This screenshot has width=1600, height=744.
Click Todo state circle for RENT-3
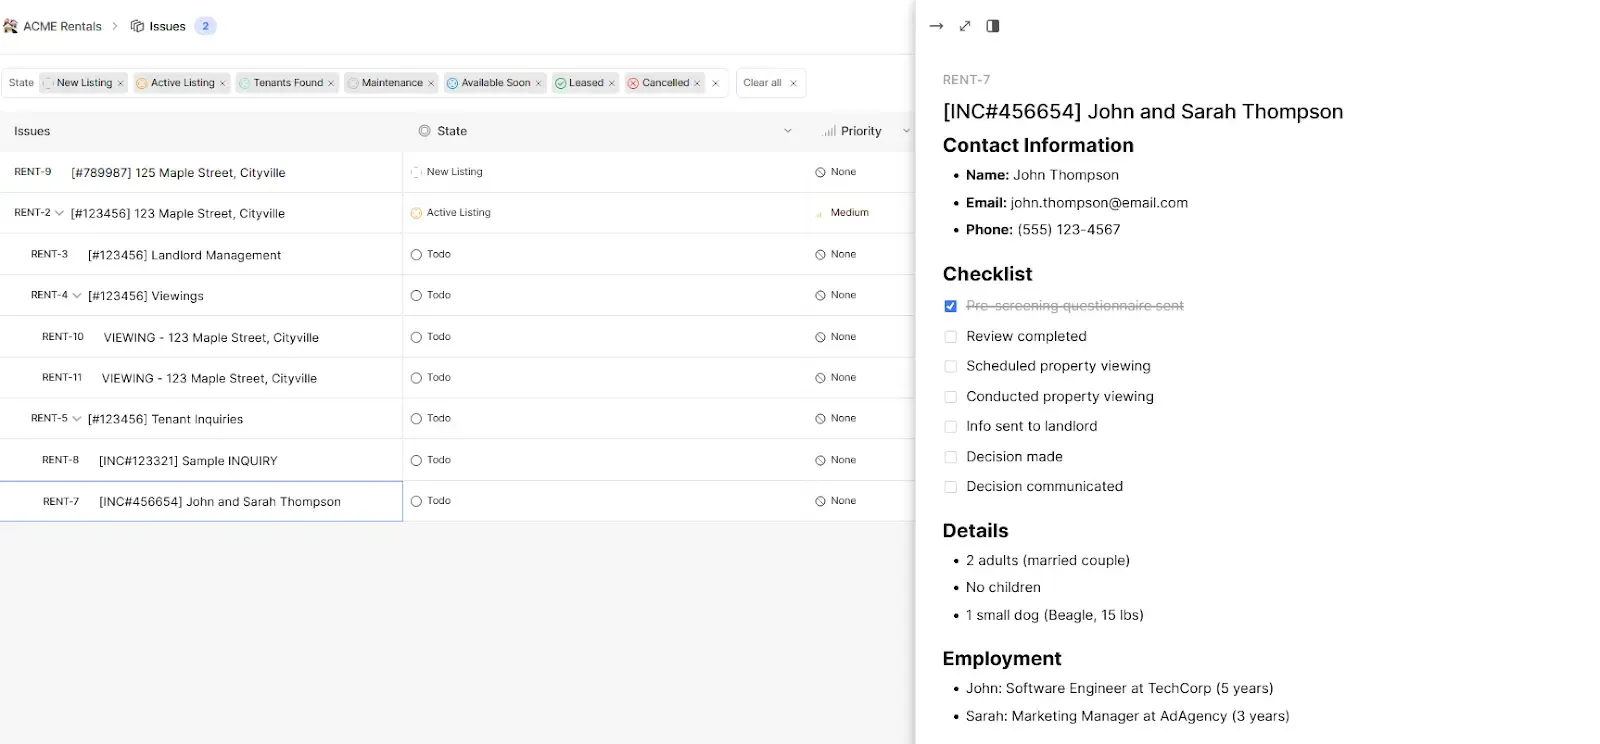(x=416, y=255)
